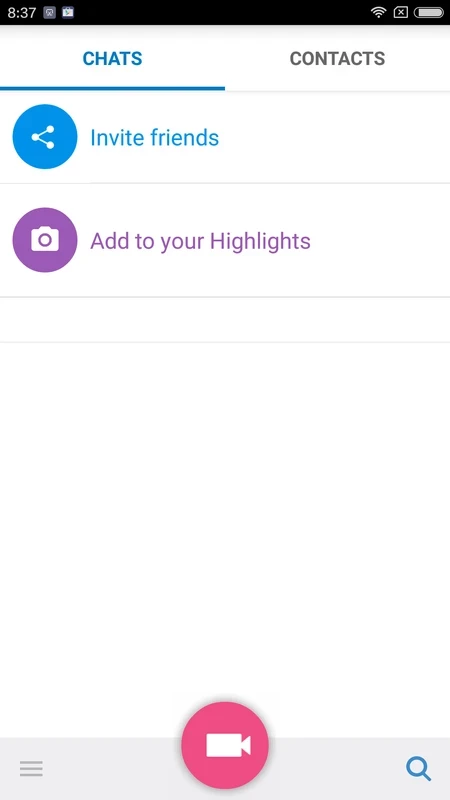Tap the first gray notification icon in status bar
The height and width of the screenshot is (800, 450).
(x=49, y=12)
